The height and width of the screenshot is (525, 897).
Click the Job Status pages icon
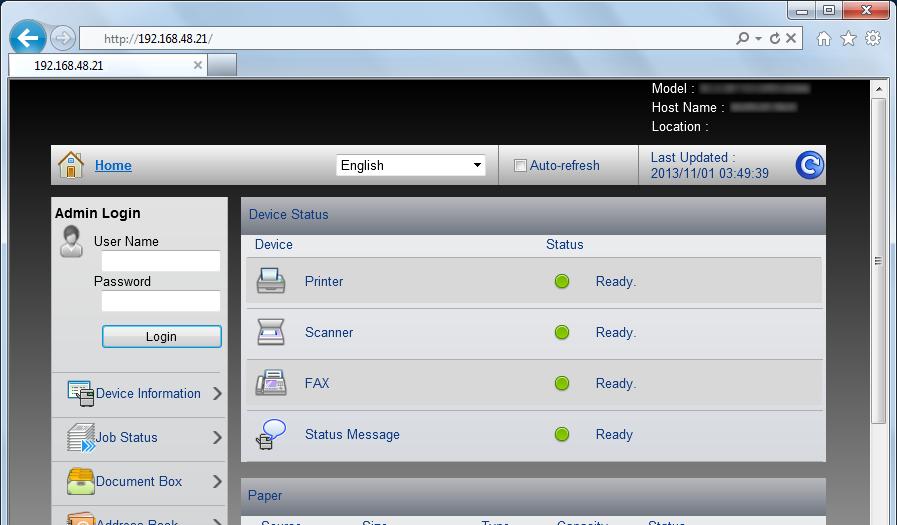coord(81,438)
